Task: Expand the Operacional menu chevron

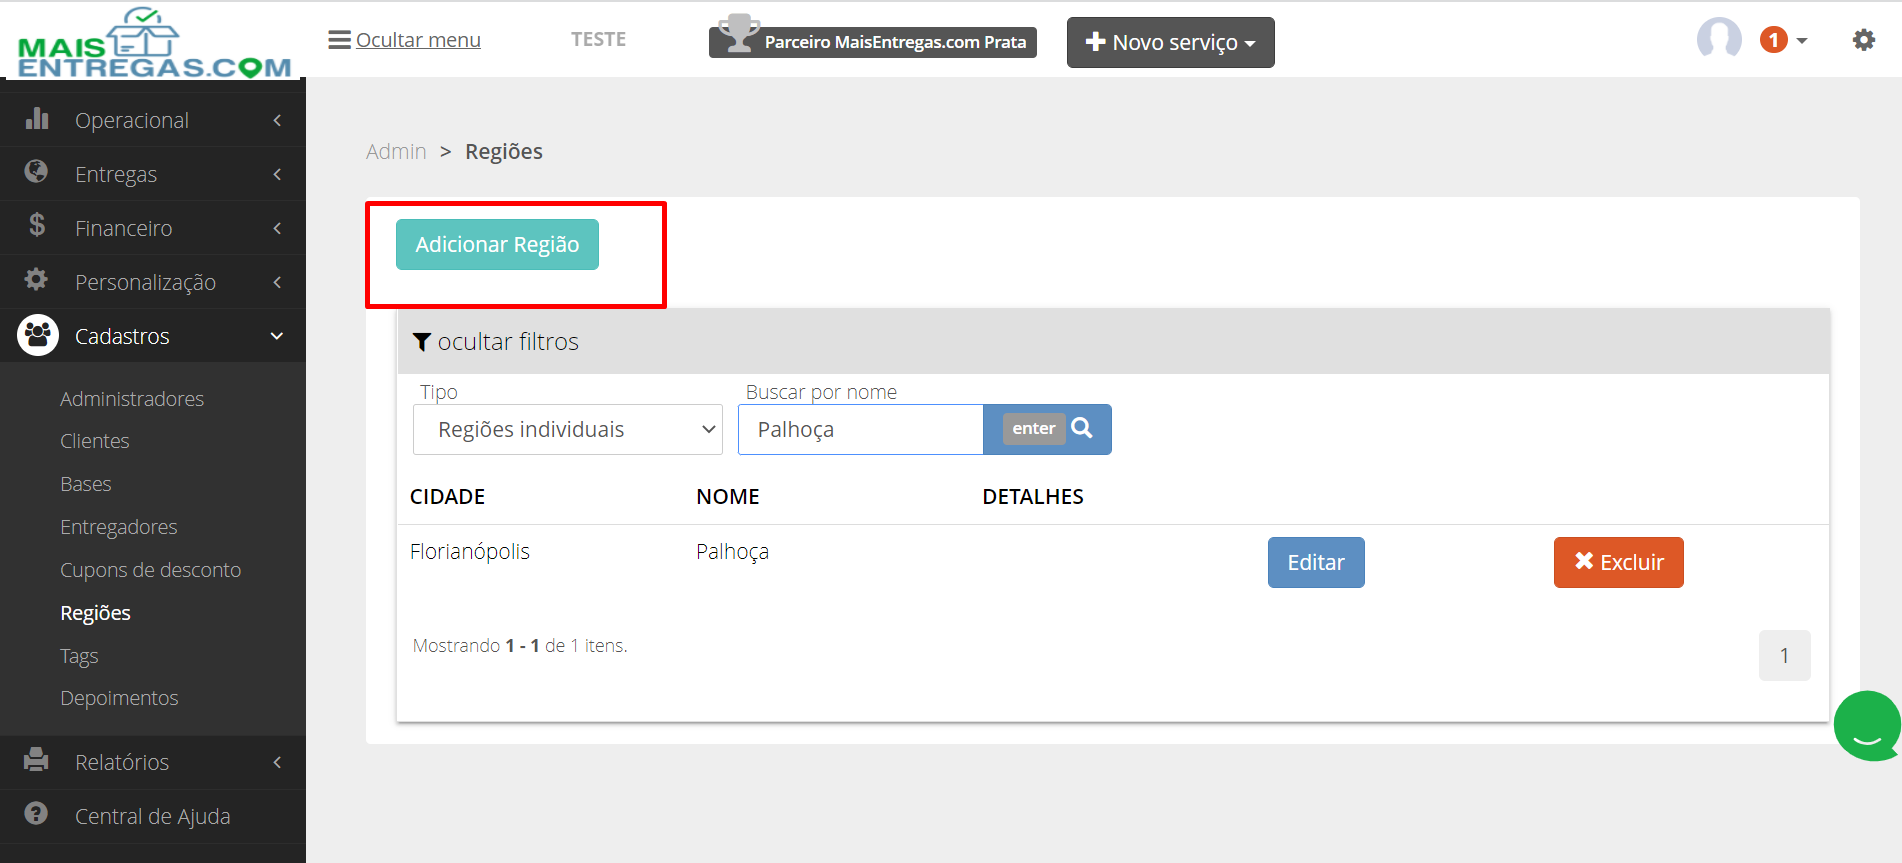Action: (277, 120)
